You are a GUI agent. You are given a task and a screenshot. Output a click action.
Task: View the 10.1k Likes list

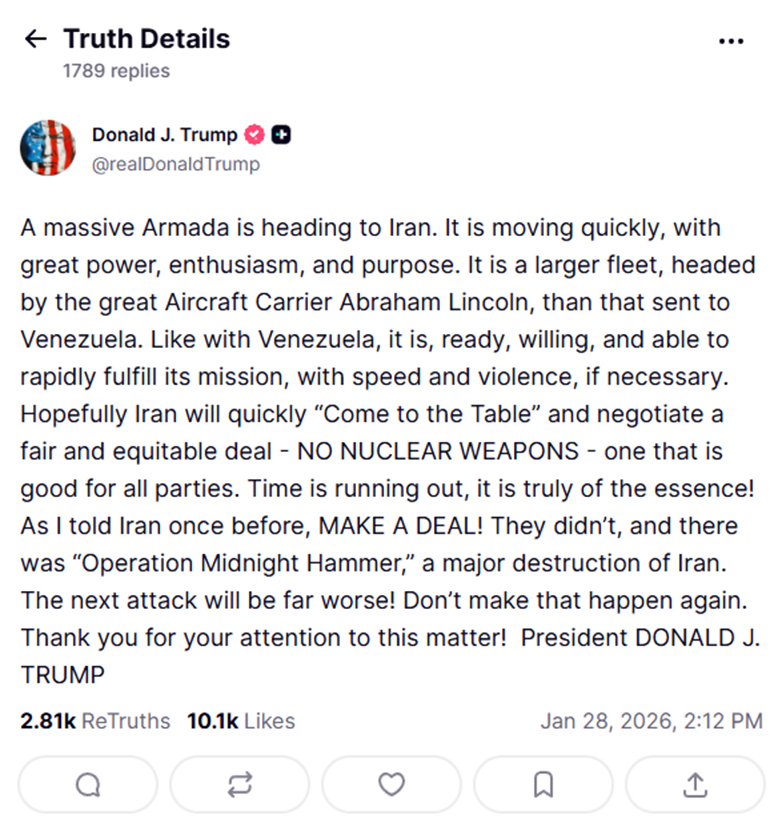point(240,720)
